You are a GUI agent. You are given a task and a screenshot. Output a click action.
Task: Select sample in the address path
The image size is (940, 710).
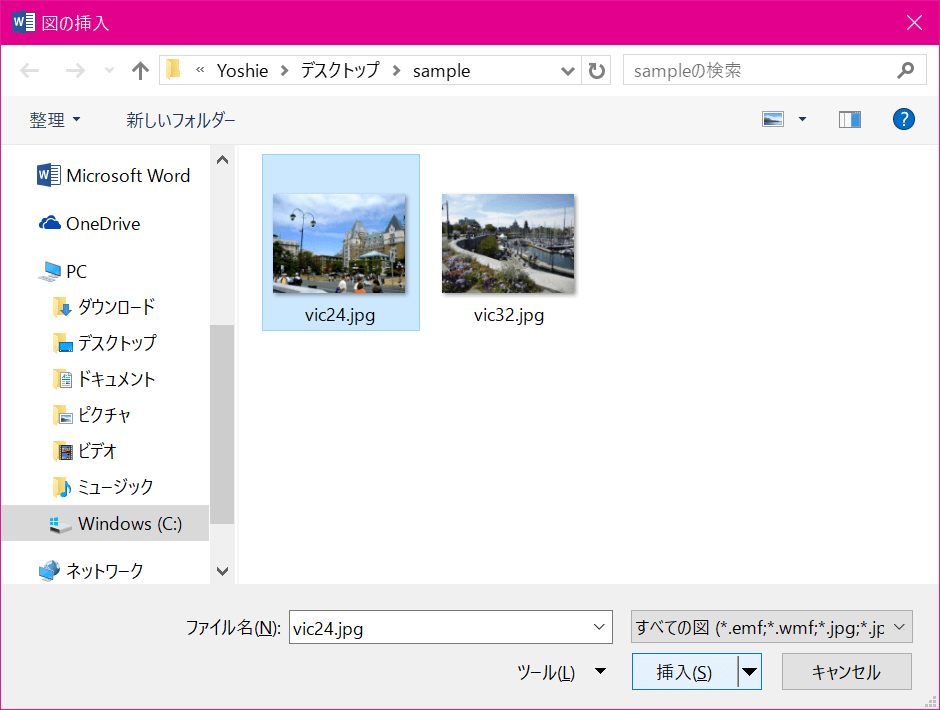441,71
